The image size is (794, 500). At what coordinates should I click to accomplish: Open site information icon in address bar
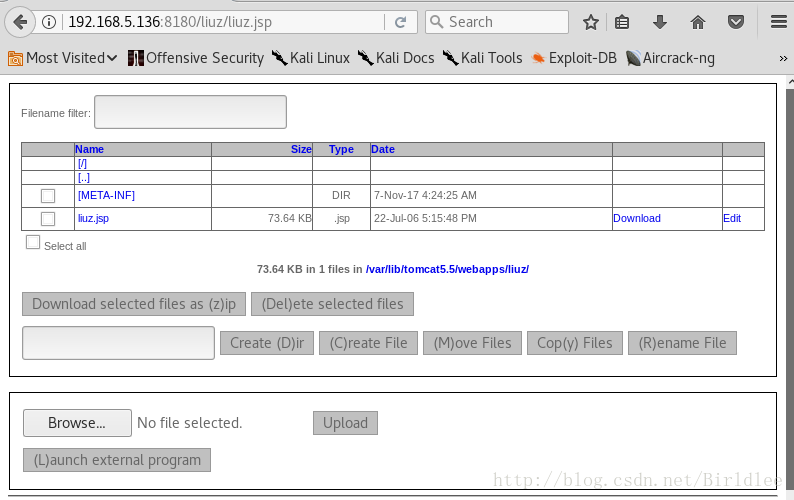(x=49, y=22)
